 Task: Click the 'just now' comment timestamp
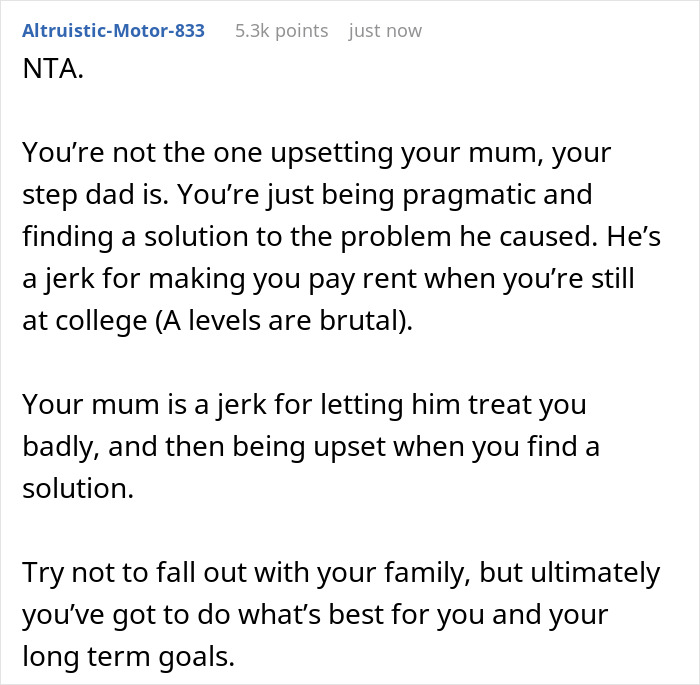[x=385, y=31]
